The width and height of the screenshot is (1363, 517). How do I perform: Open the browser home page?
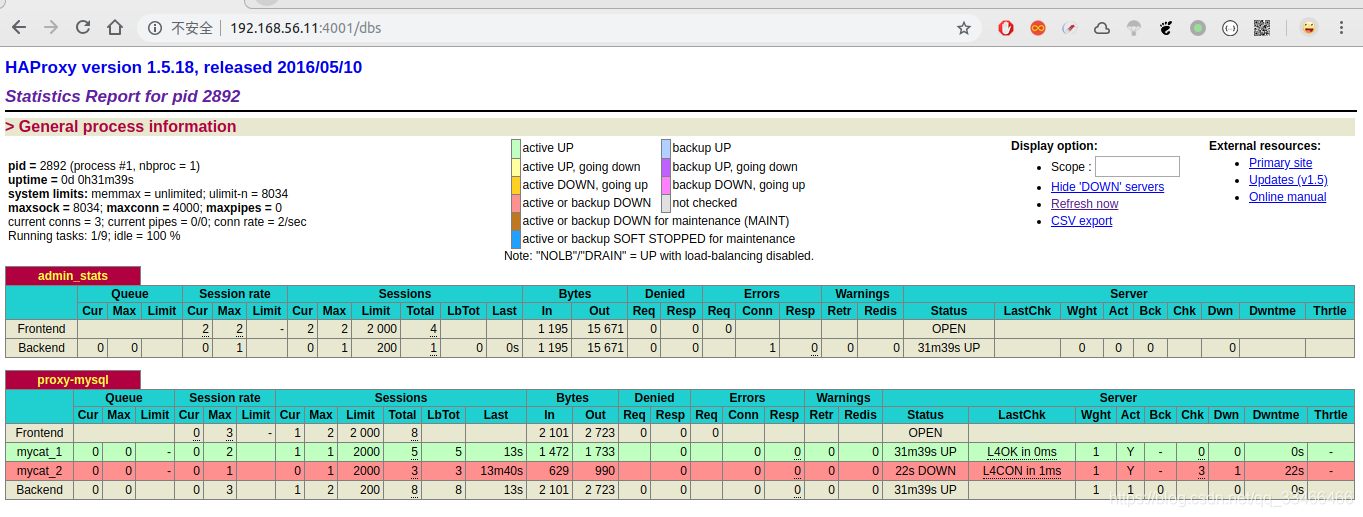(x=116, y=28)
